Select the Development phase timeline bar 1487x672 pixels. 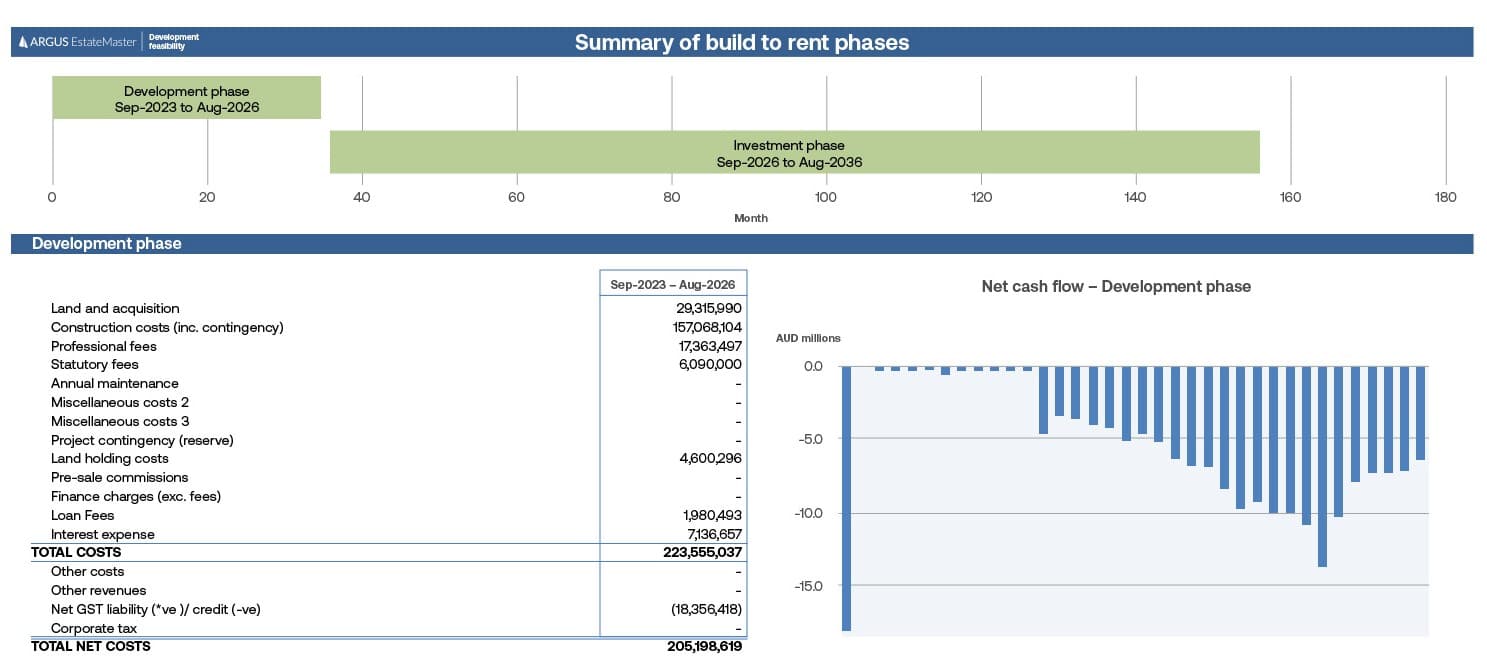(186, 98)
